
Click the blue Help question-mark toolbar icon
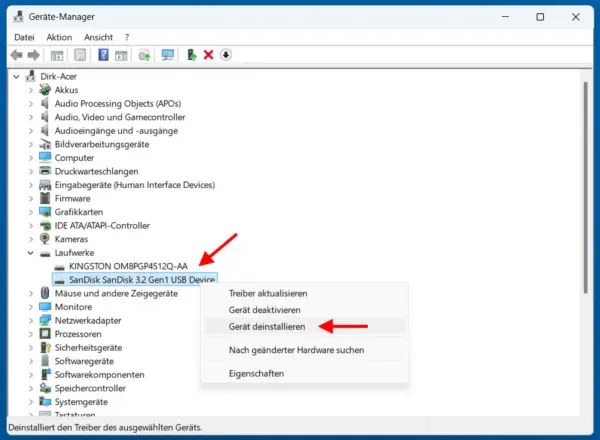103,55
